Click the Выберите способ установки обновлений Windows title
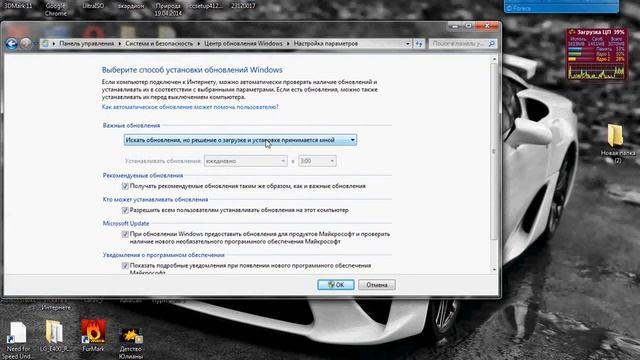 pyautogui.click(x=192, y=70)
